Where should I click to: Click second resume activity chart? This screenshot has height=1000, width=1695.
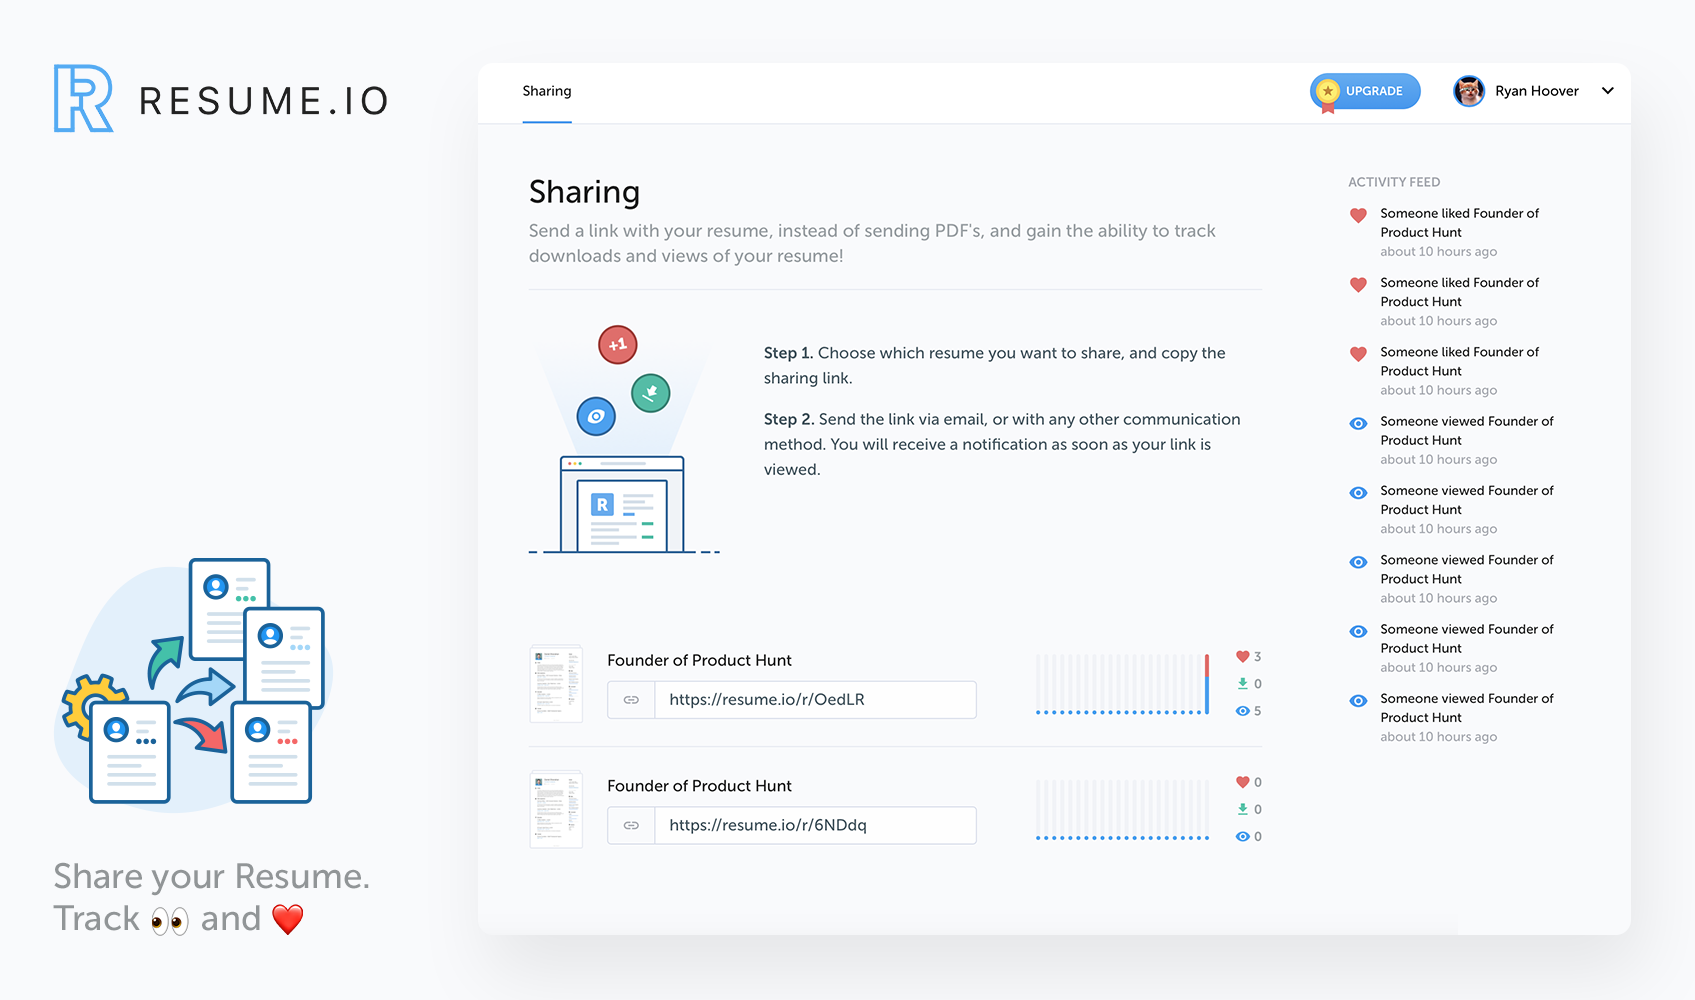(x=1123, y=810)
